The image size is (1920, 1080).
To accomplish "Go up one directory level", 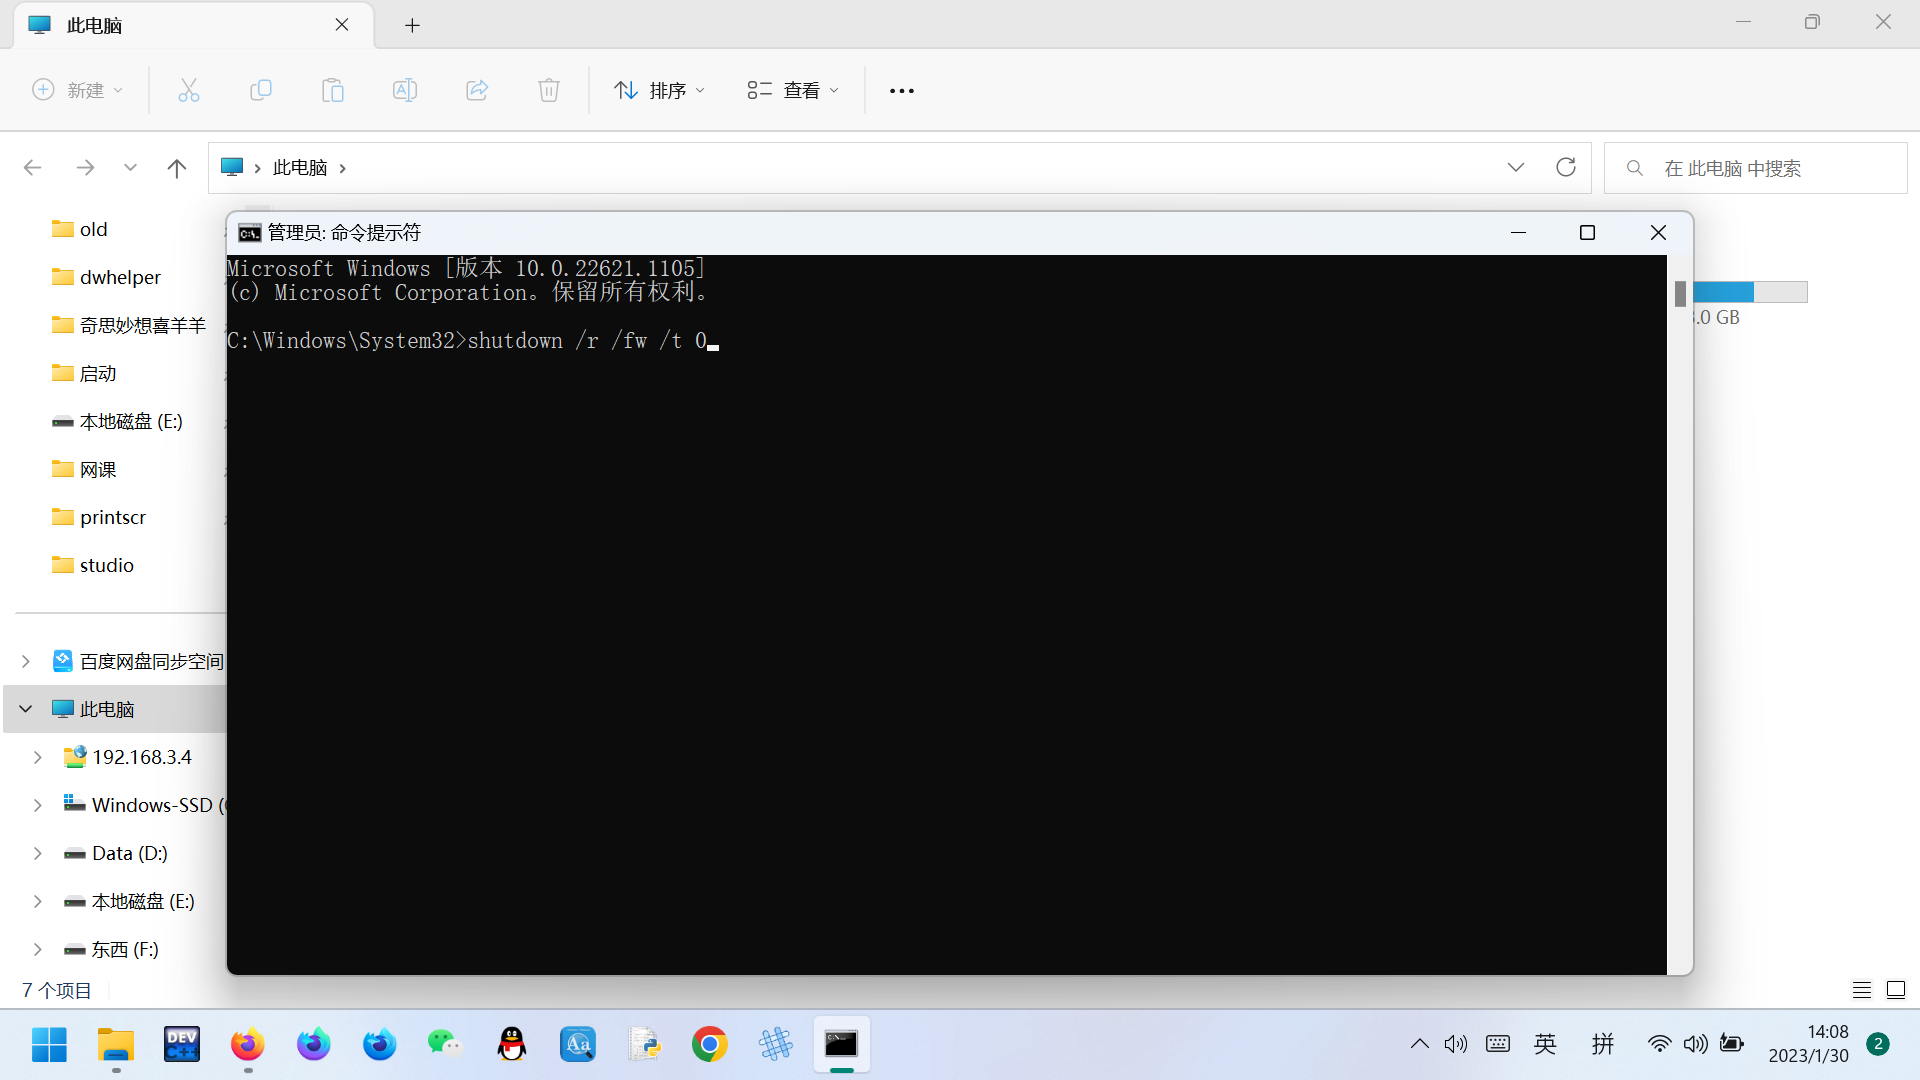I will [x=177, y=168].
